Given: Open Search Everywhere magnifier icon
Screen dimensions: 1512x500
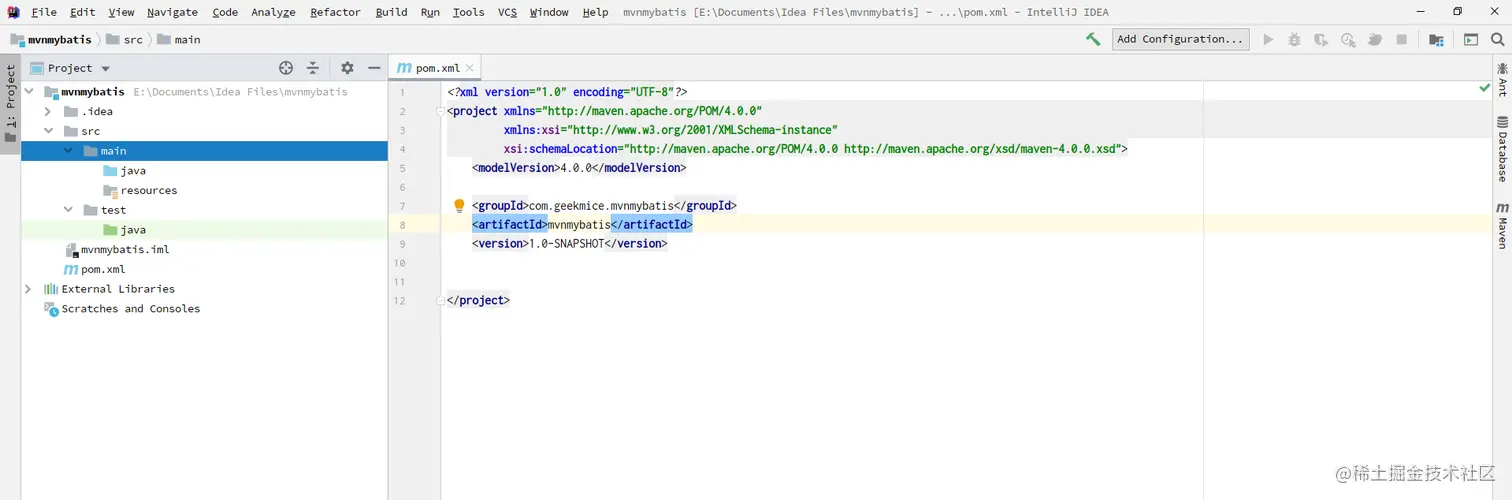Looking at the screenshot, I should pos(1497,39).
